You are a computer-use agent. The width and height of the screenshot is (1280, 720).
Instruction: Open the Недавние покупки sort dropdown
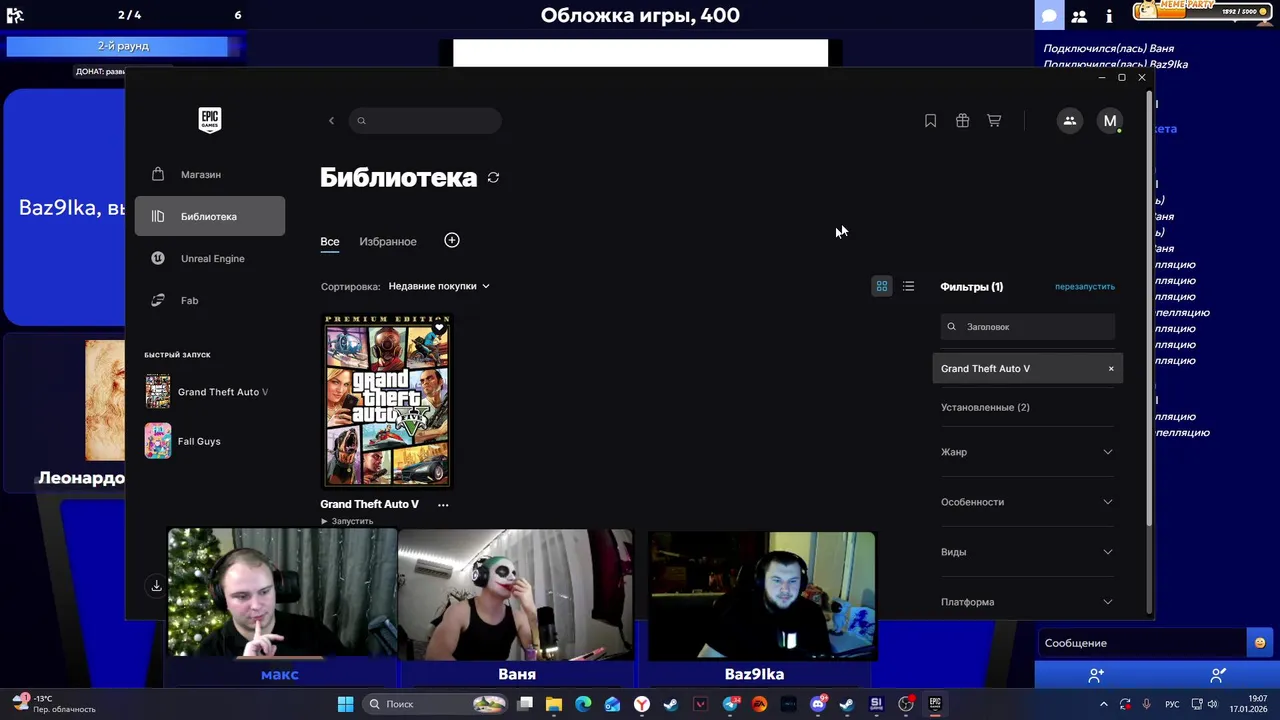pos(439,286)
